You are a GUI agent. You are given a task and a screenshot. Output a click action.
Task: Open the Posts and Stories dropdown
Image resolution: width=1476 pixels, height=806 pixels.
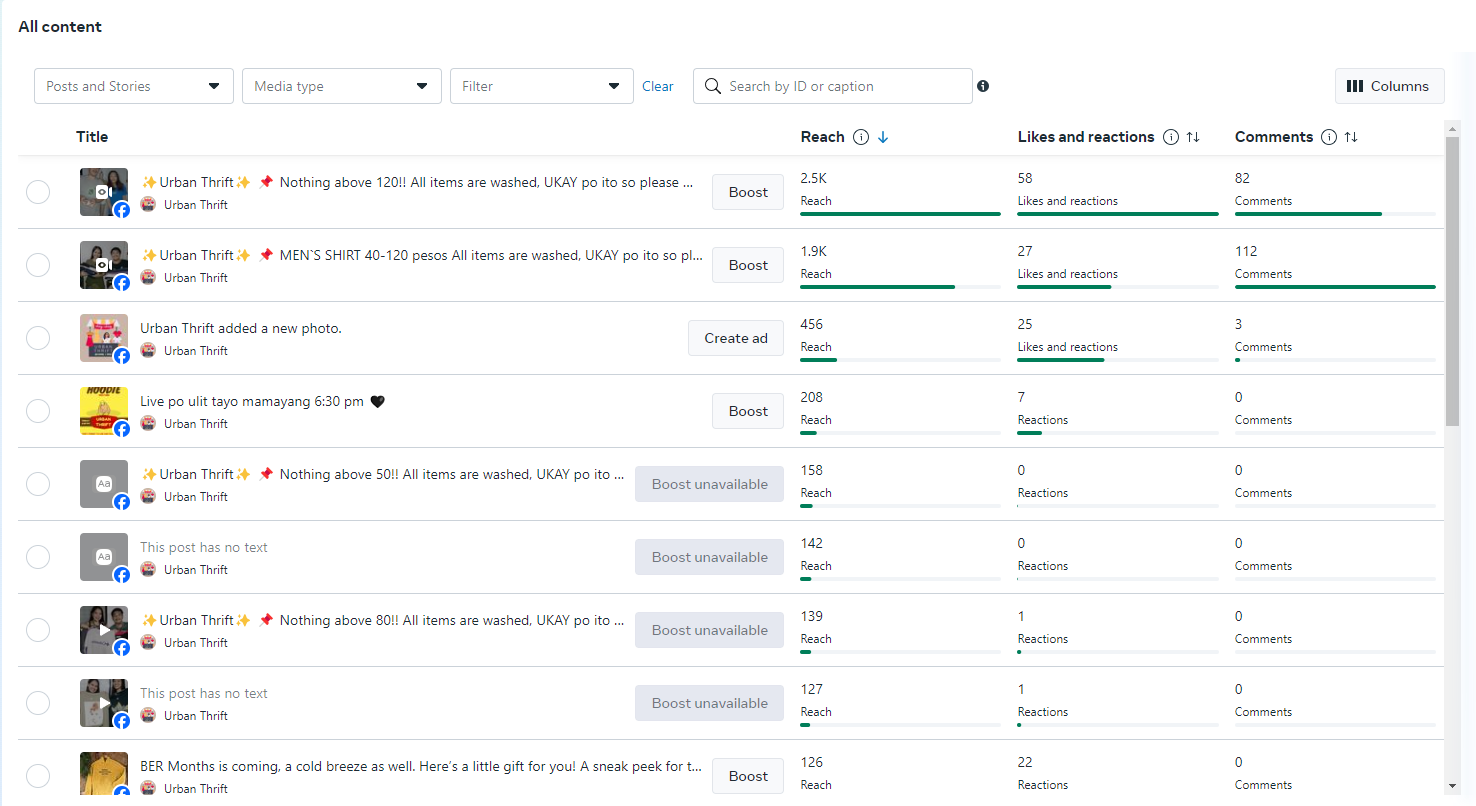pos(134,86)
